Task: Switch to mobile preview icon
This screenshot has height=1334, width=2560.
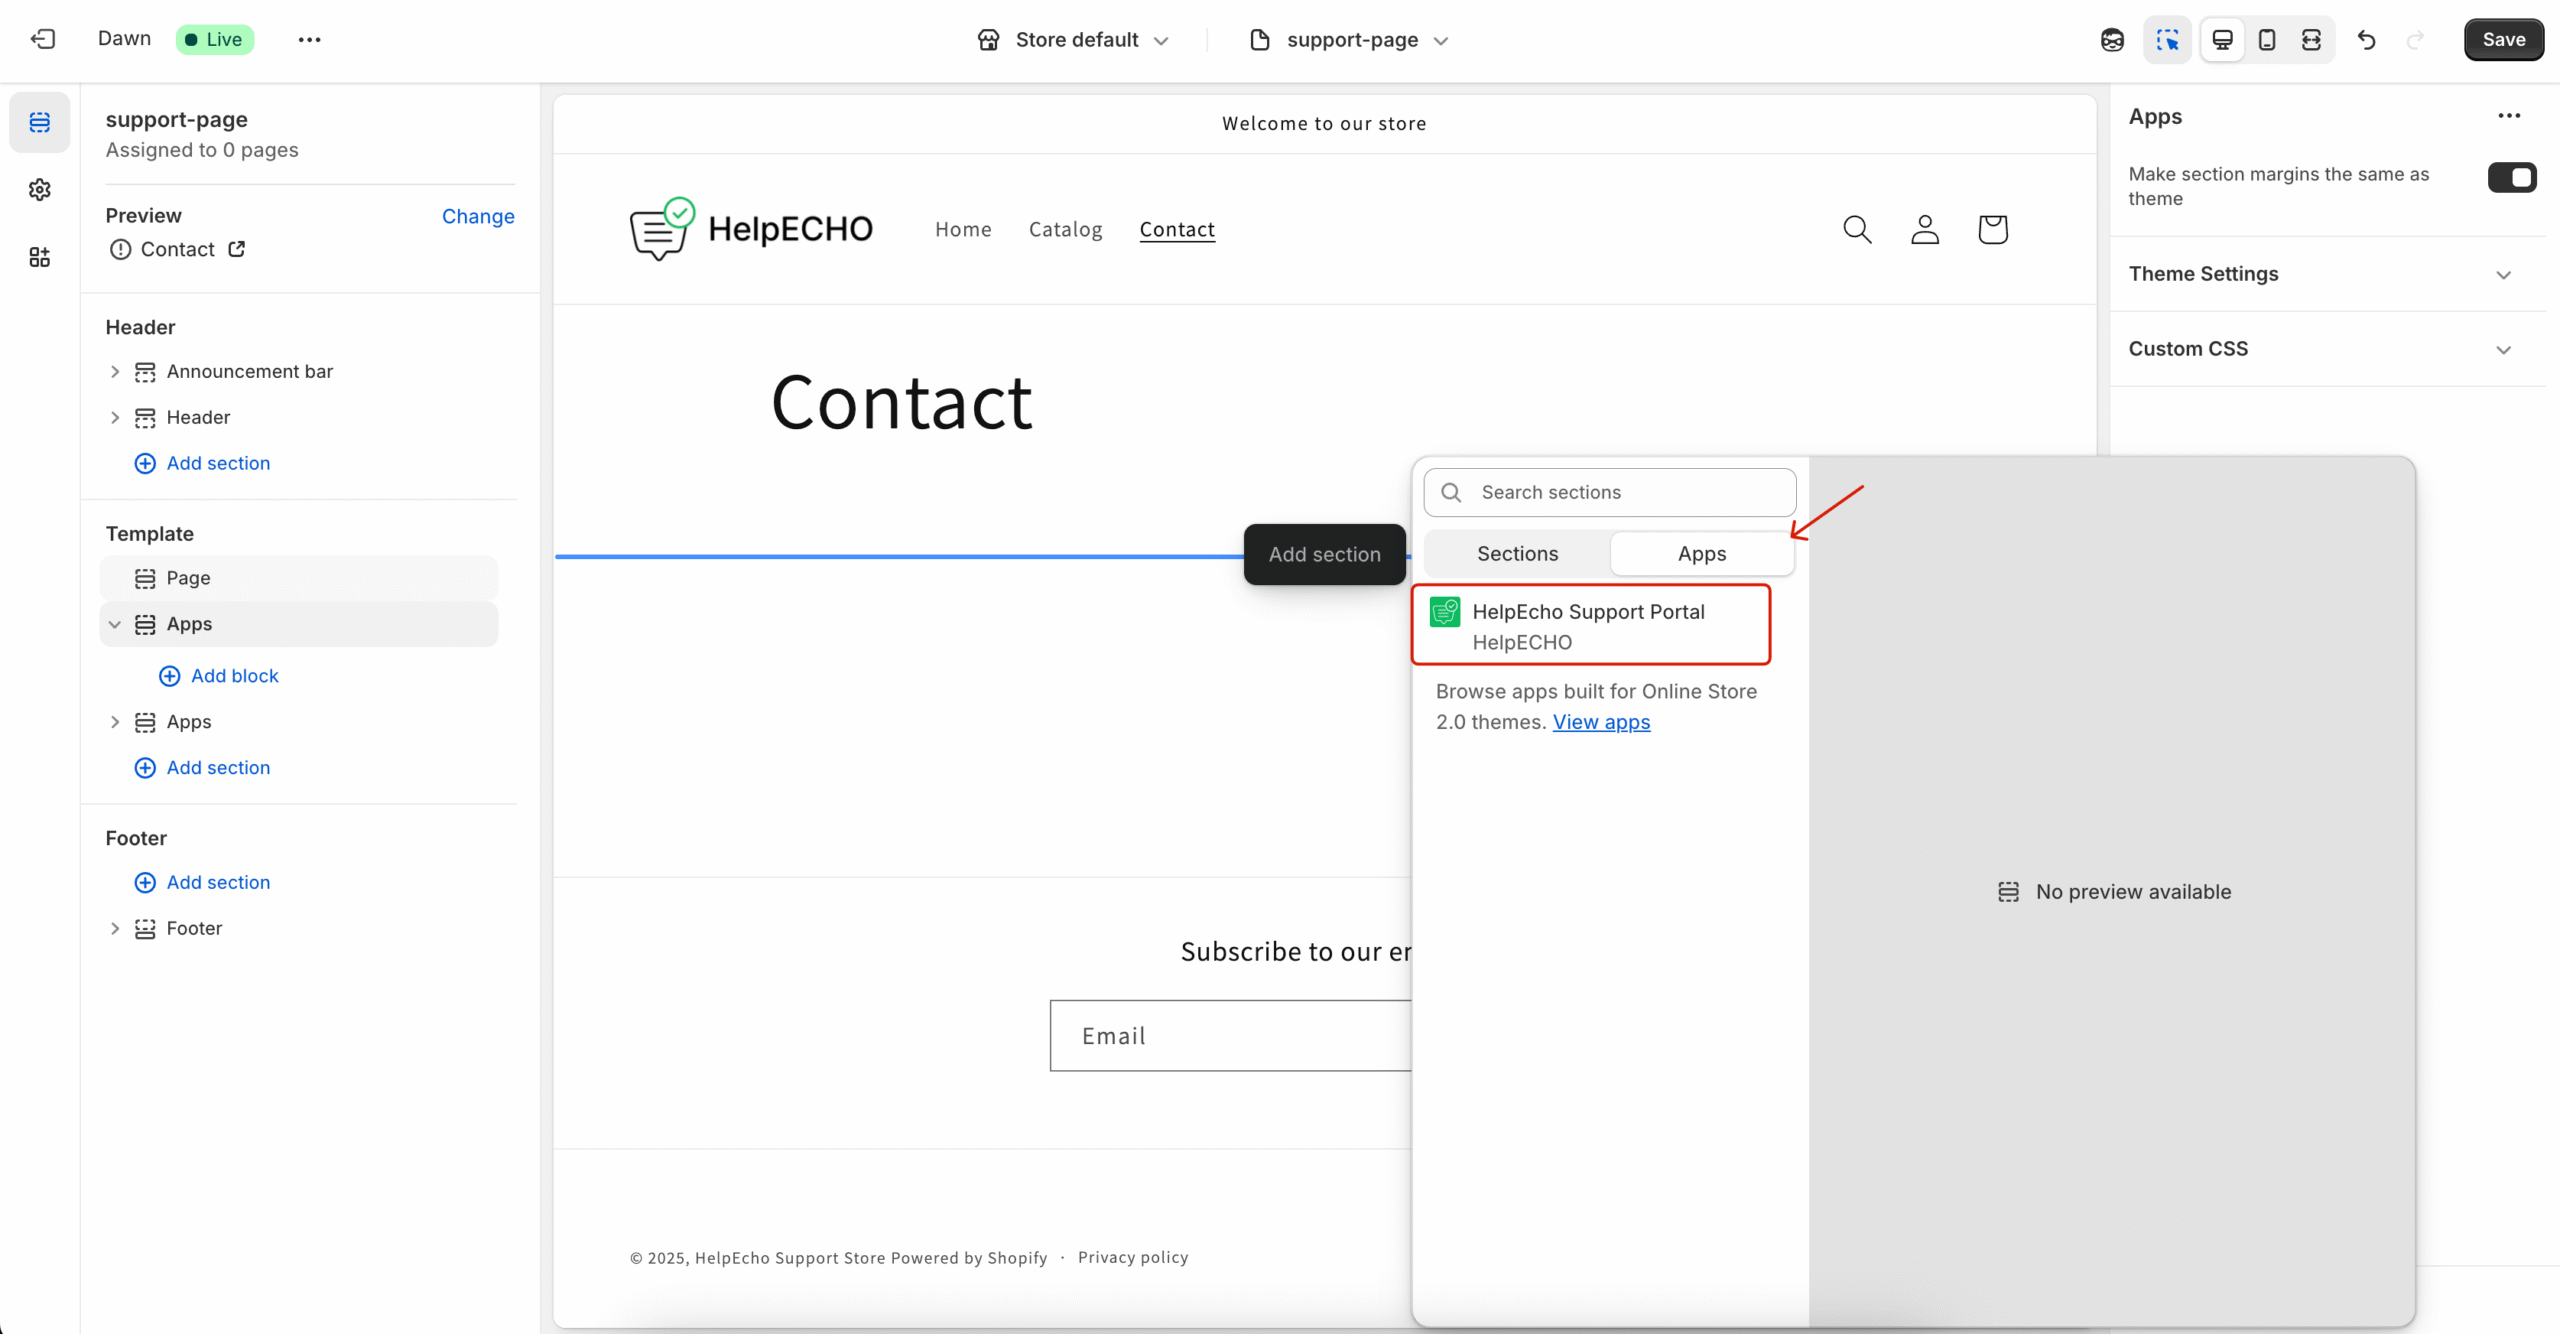Action: tap(2267, 40)
